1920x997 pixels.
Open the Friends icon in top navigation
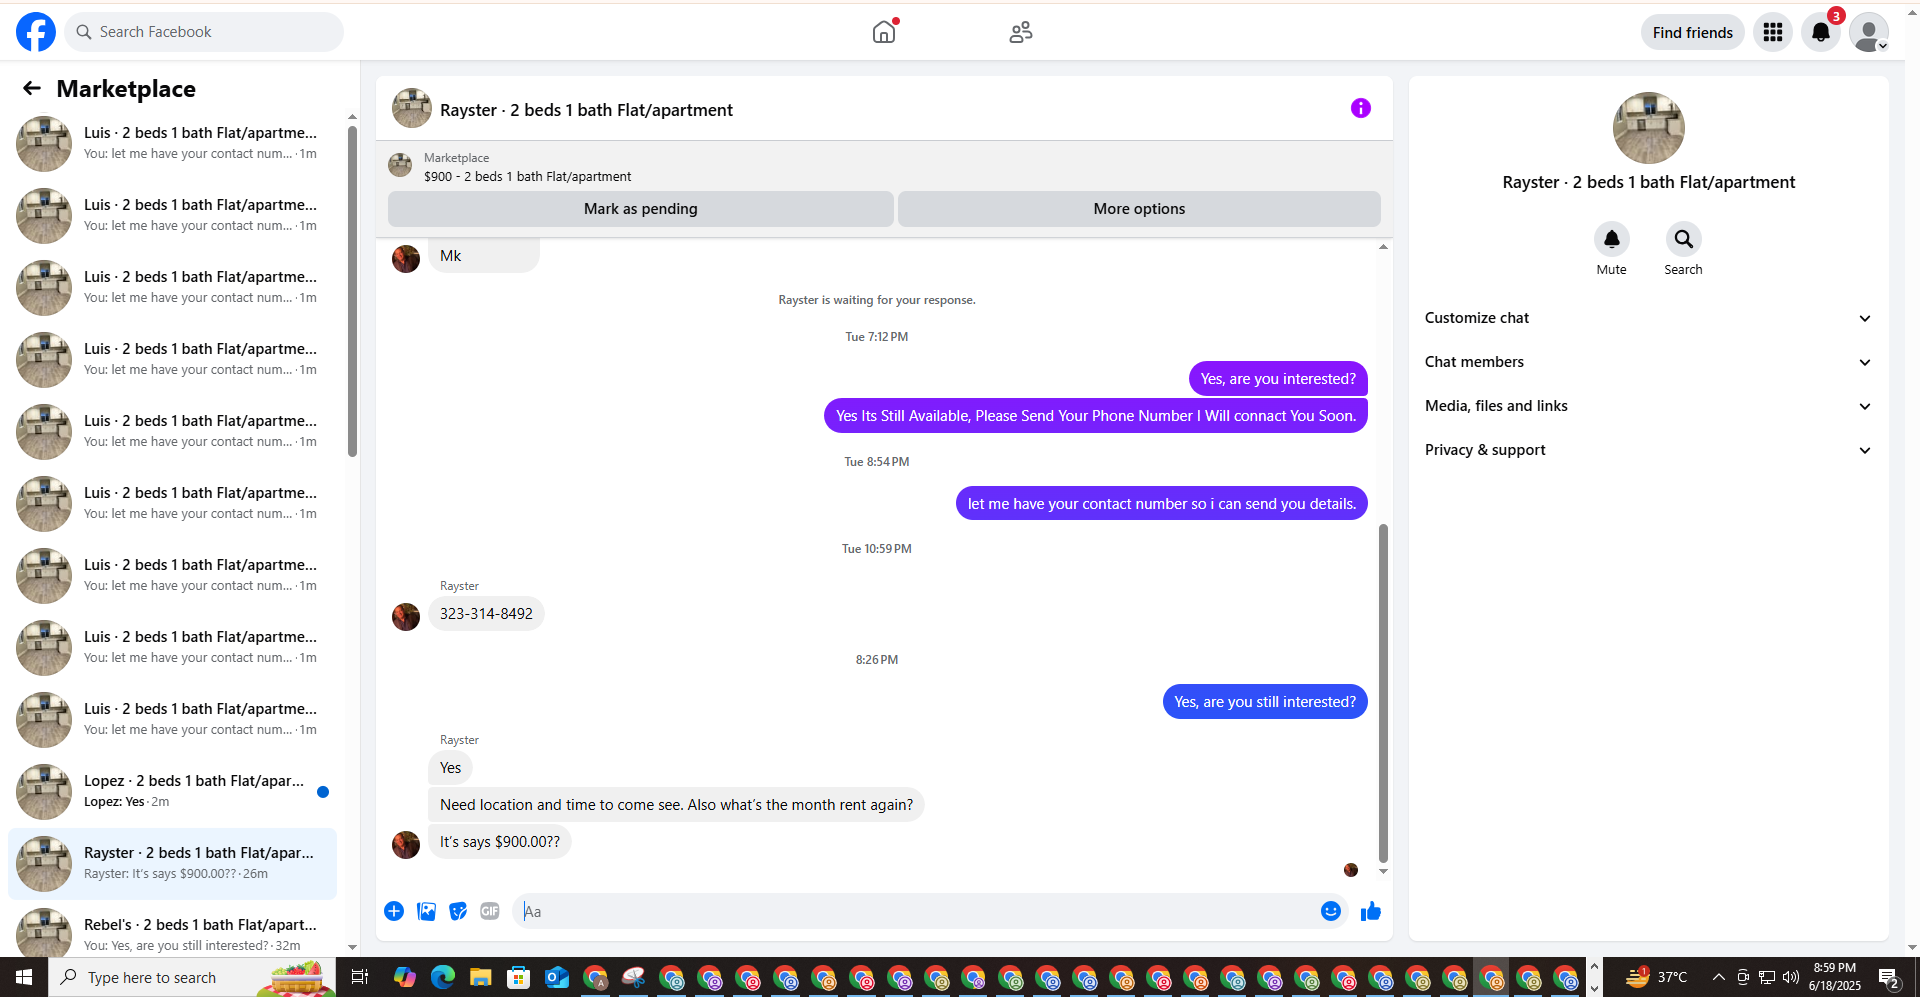point(1021,32)
